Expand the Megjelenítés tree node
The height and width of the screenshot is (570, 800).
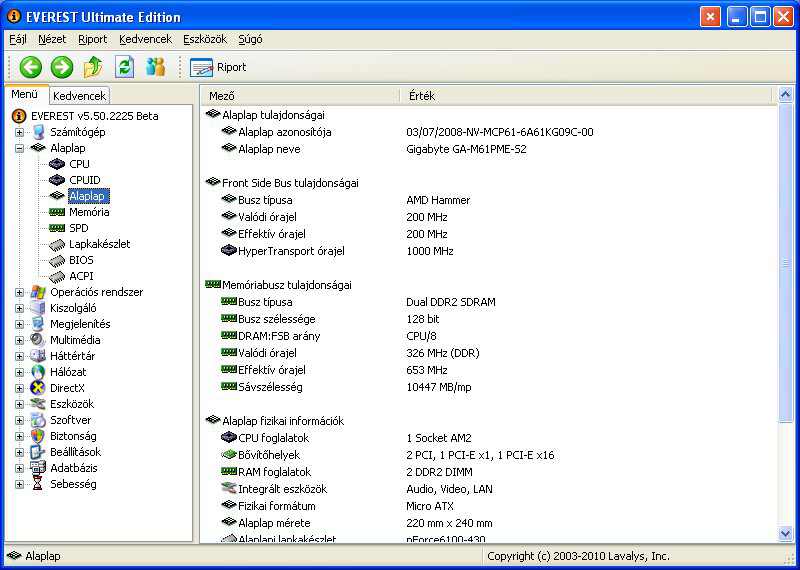coord(19,324)
